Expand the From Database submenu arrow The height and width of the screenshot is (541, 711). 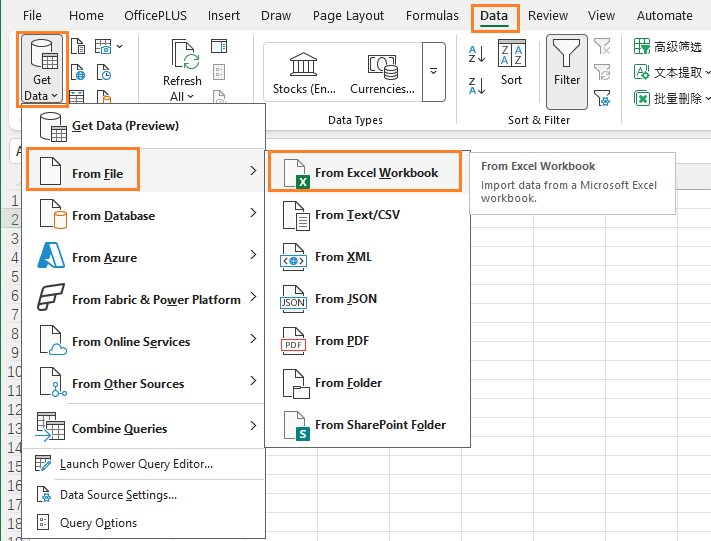coord(253,213)
